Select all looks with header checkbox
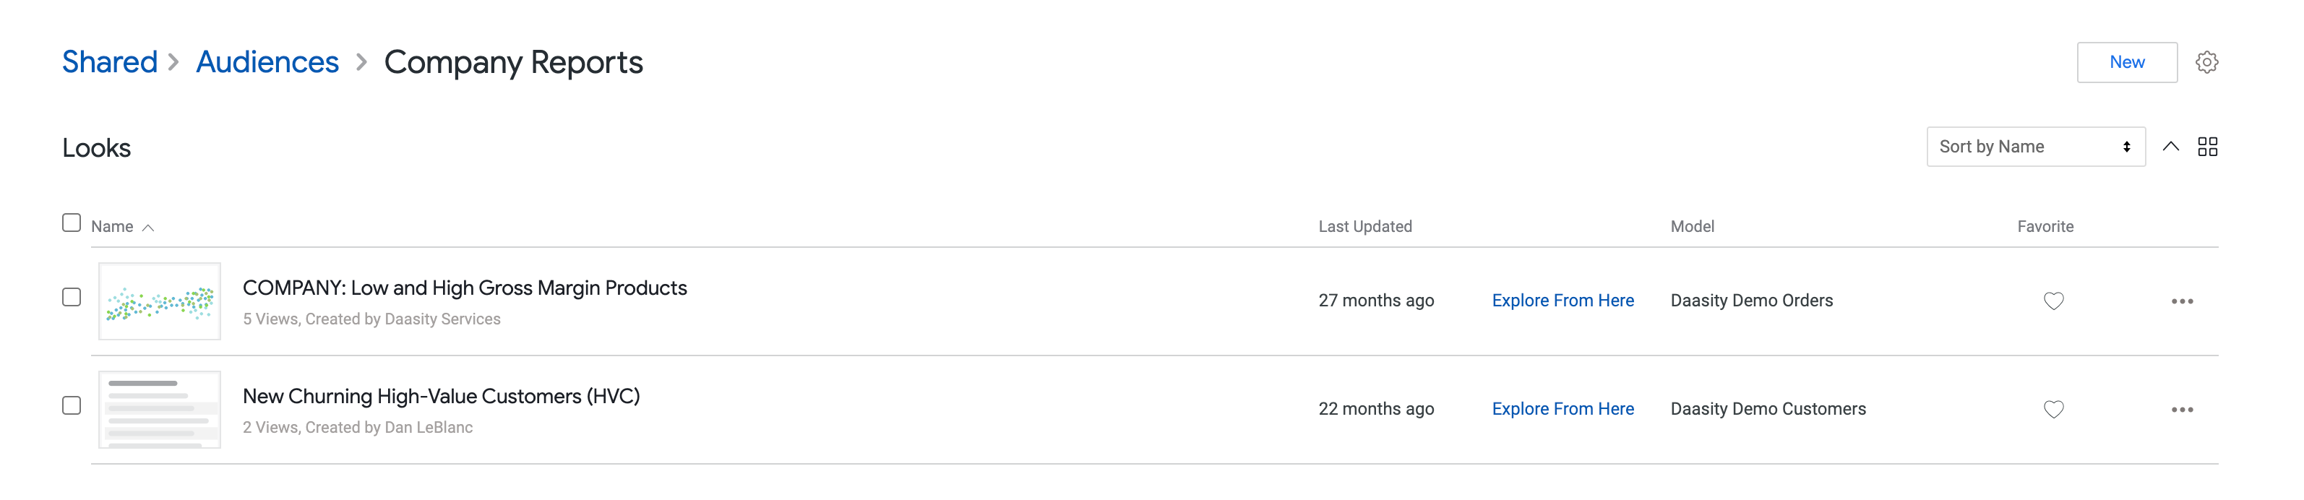 point(72,223)
